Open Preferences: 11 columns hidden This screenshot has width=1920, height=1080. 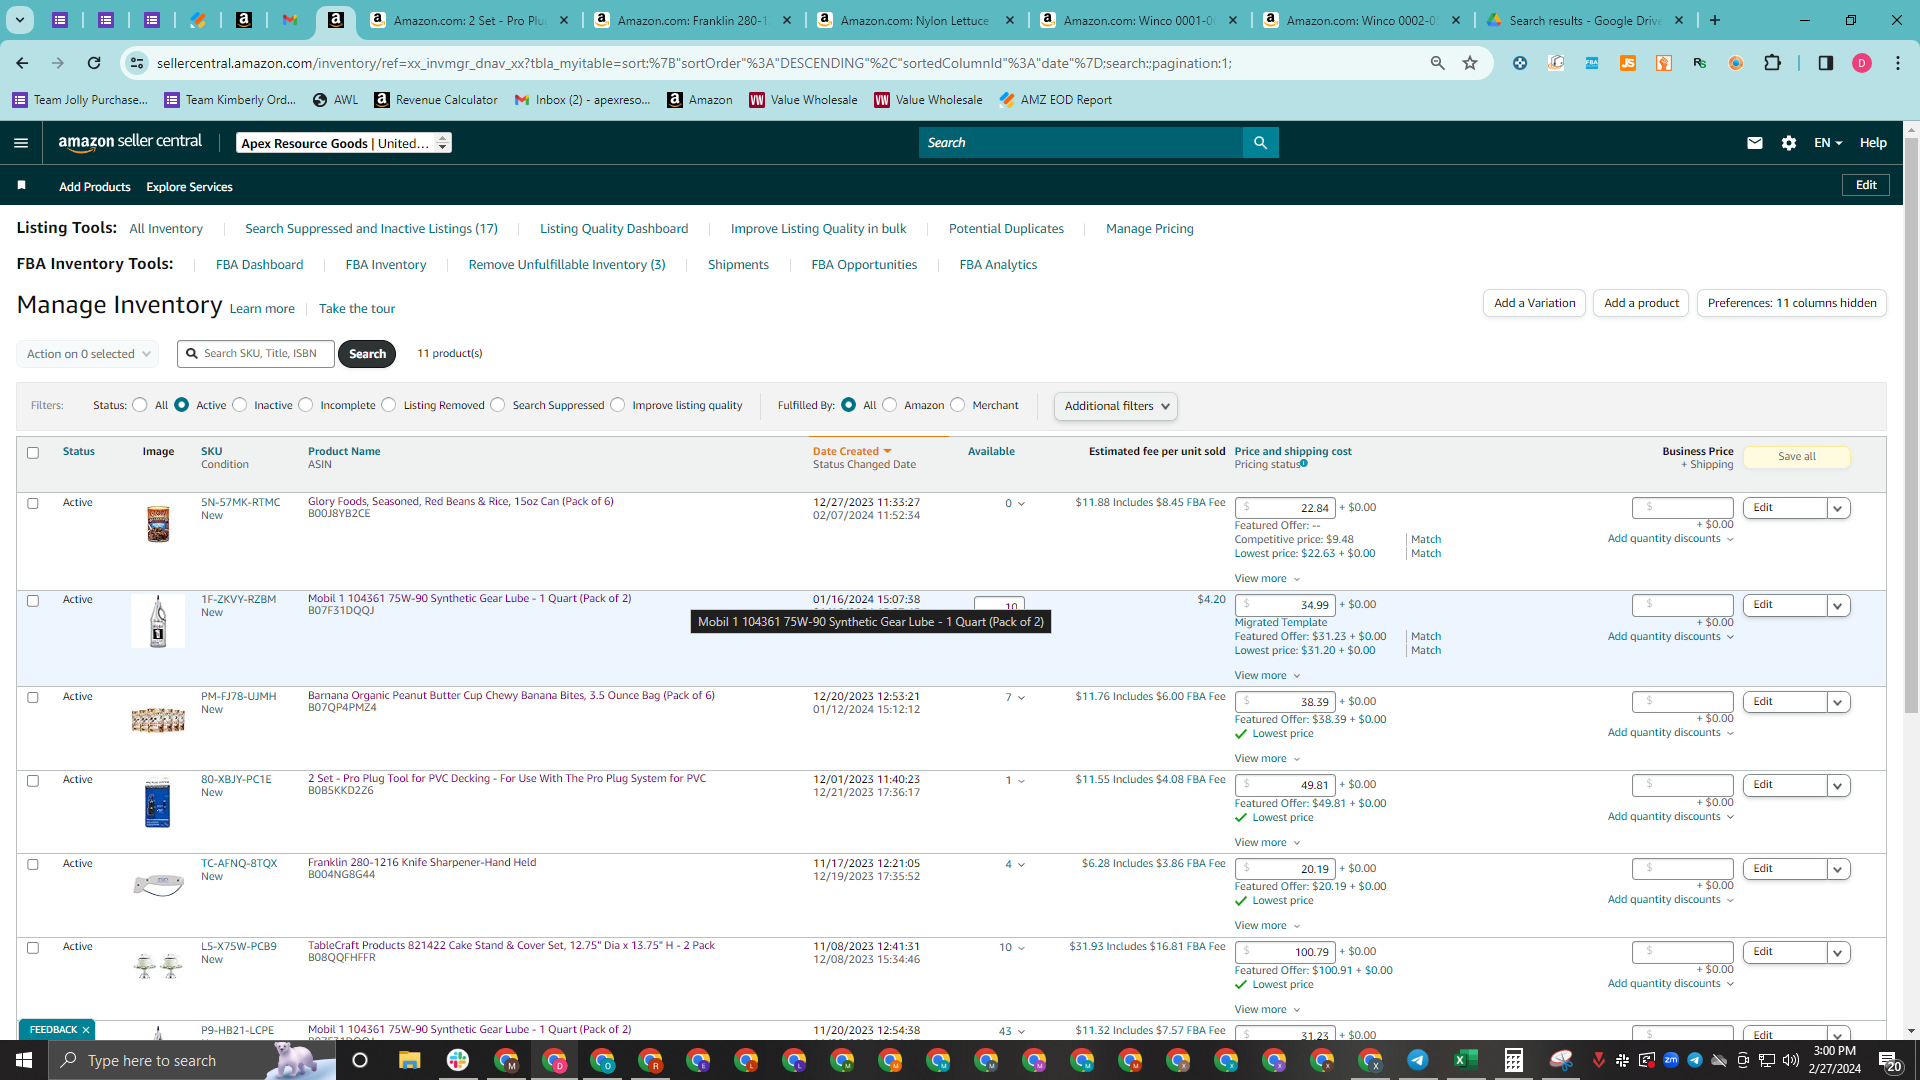(1792, 303)
